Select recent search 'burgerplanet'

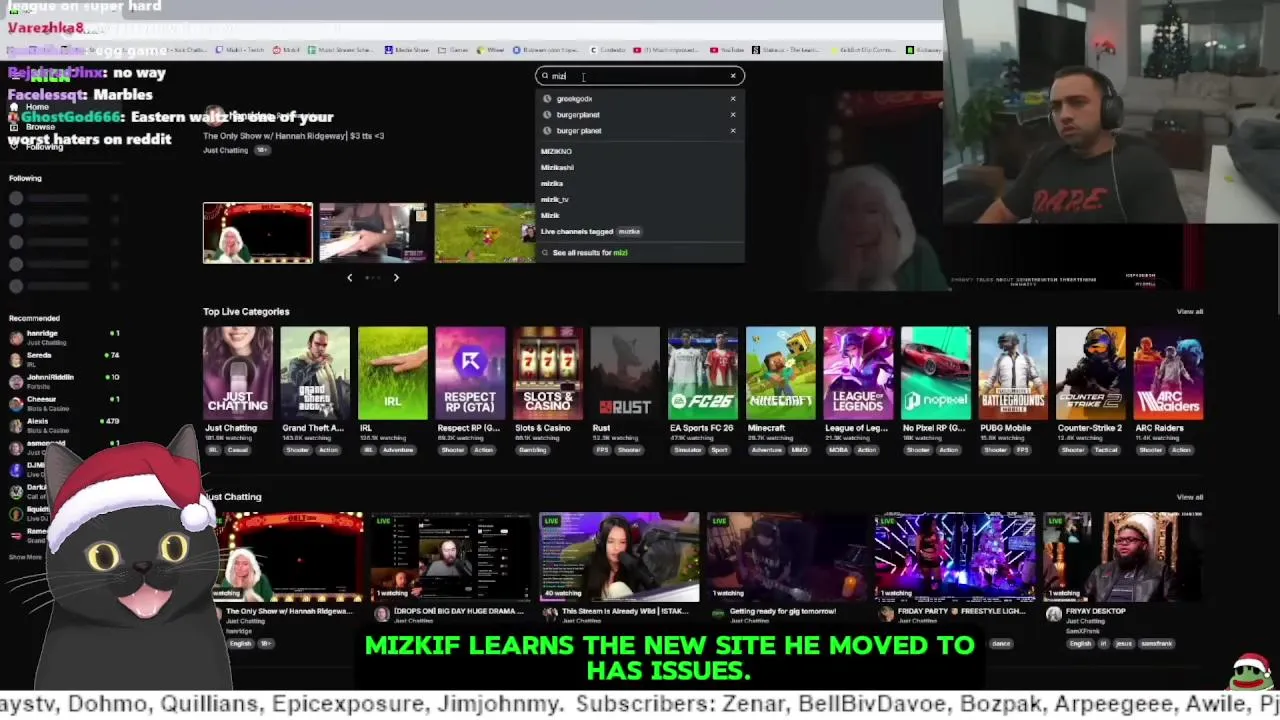point(578,115)
